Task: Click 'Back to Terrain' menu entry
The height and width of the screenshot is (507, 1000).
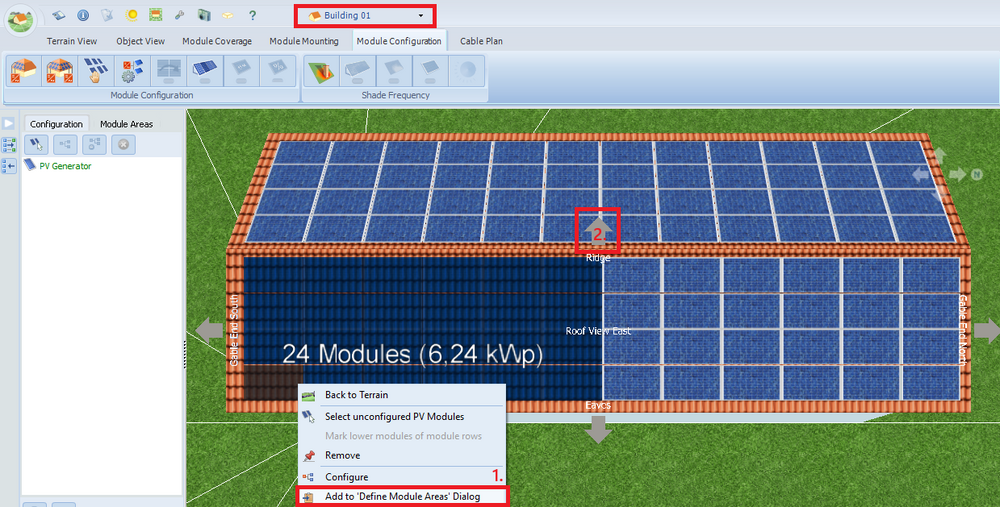Action: [x=356, y=395]
